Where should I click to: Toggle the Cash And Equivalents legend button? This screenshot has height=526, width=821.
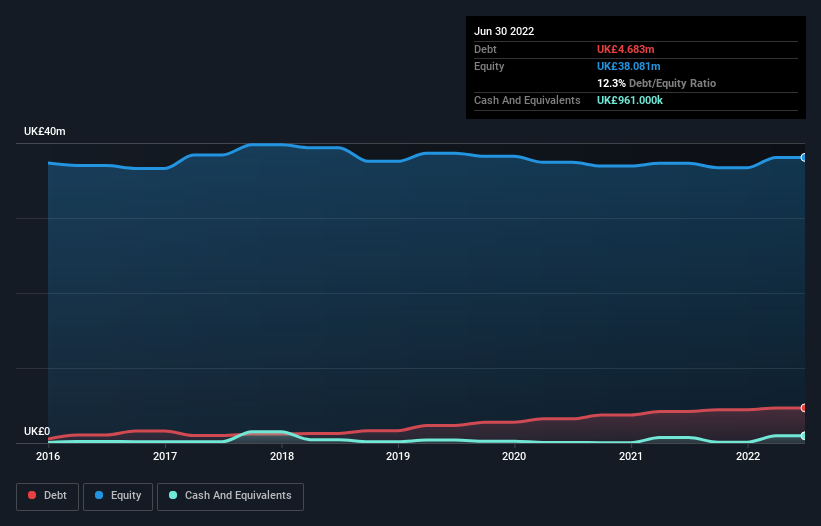click(230, 496)
